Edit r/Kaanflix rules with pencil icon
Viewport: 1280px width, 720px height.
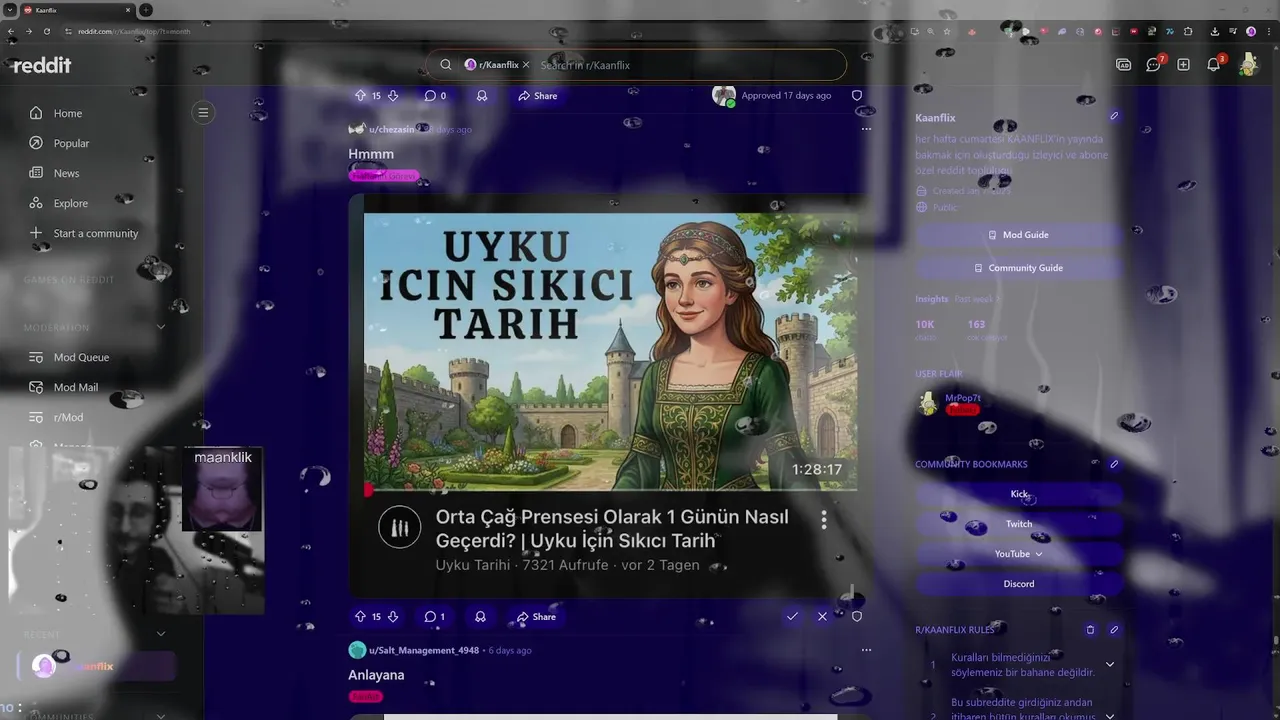pyautogui.click(x=1114, y=630)
